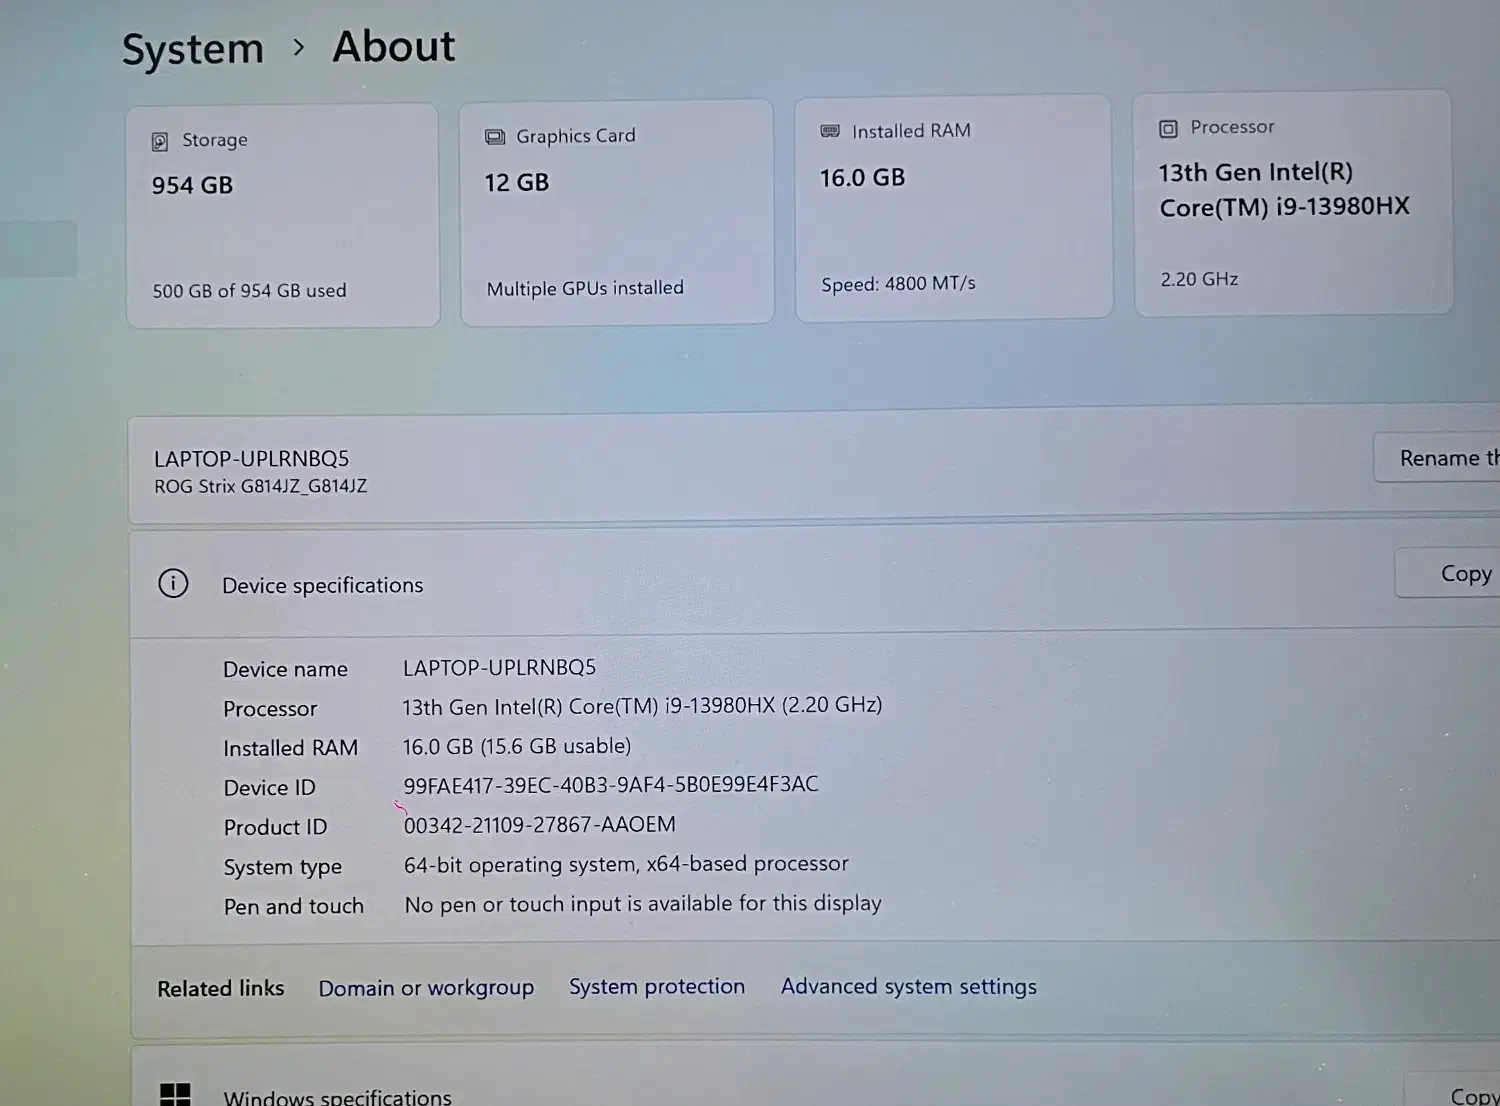This screenshot has height=1106, width=1500.
Task: Click the Installed RAM icon
Action: 830,131
